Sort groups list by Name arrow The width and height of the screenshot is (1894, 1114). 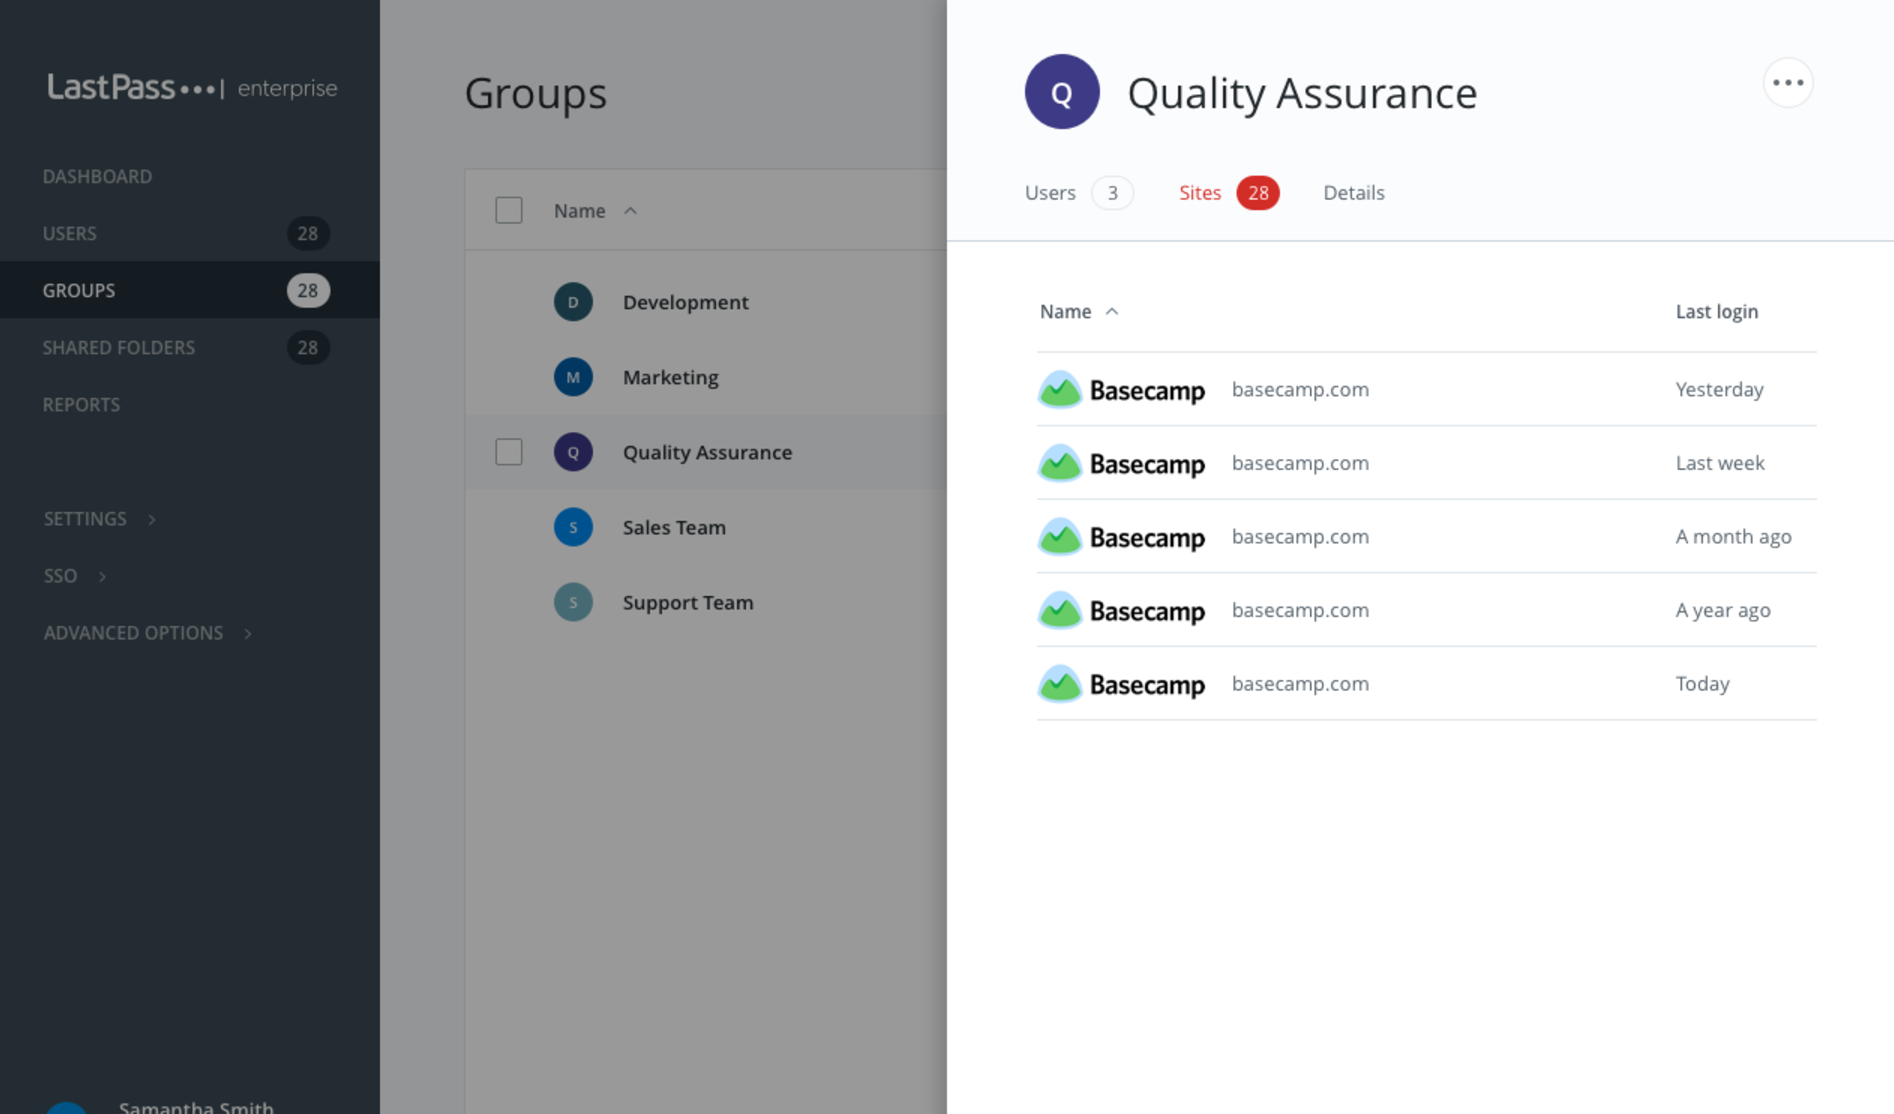[630, 210]
